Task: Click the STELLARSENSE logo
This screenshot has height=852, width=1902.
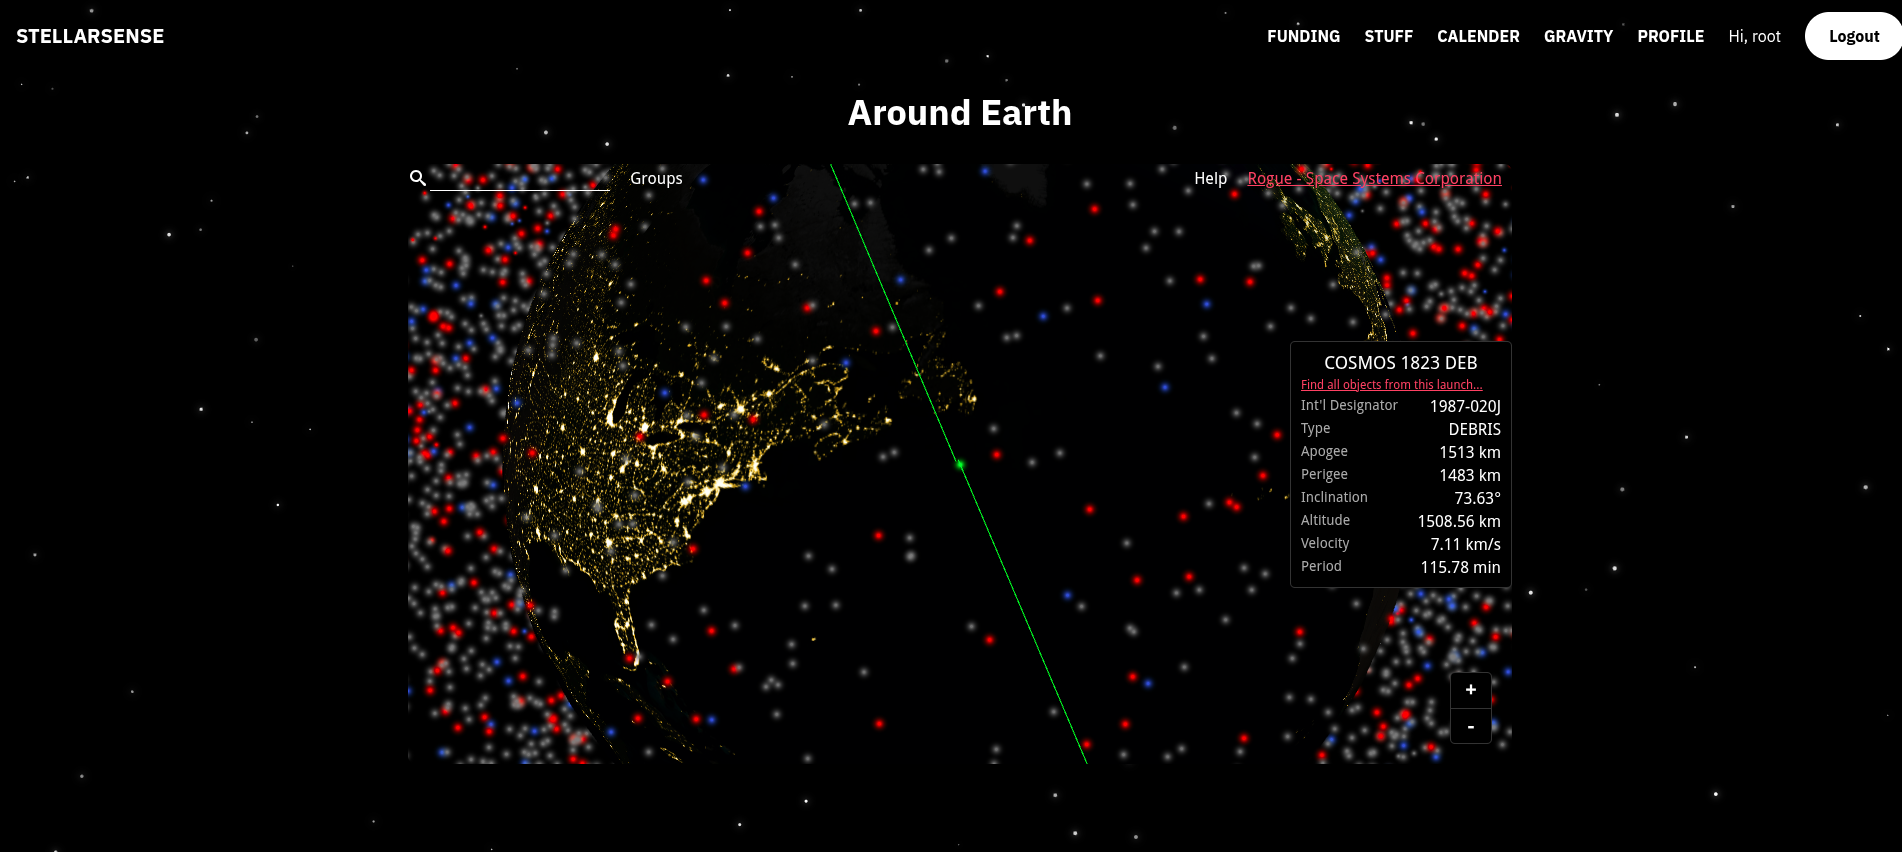Action: click(x=90, y=36)
